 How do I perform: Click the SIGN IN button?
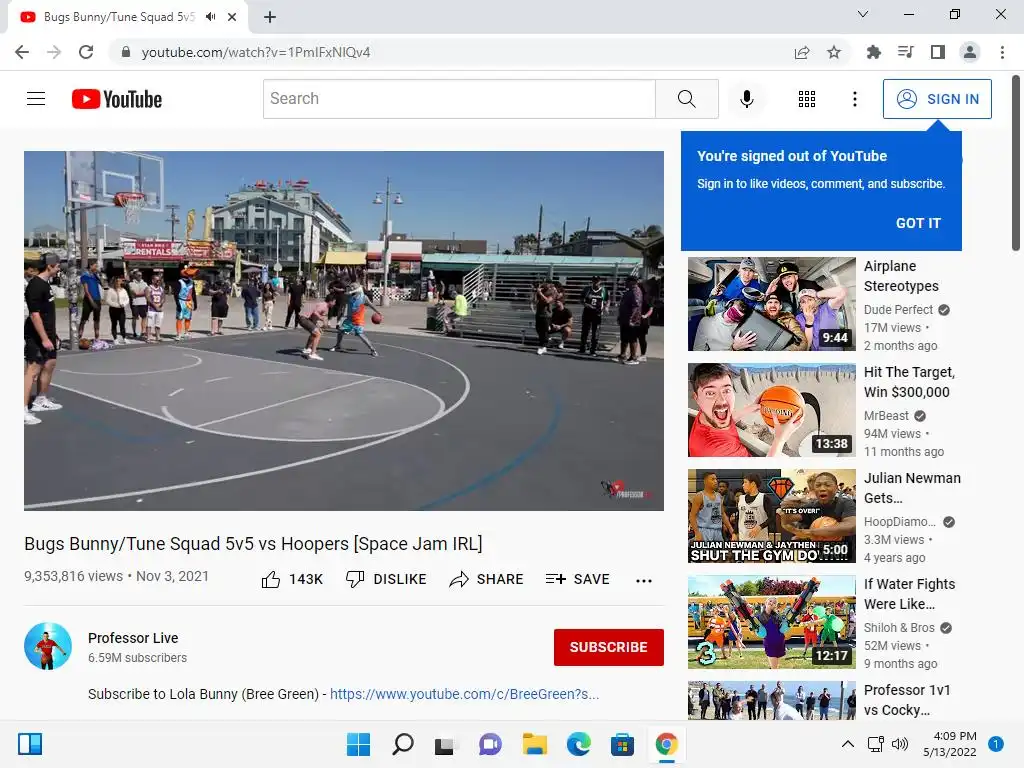(x=937, y=99)
